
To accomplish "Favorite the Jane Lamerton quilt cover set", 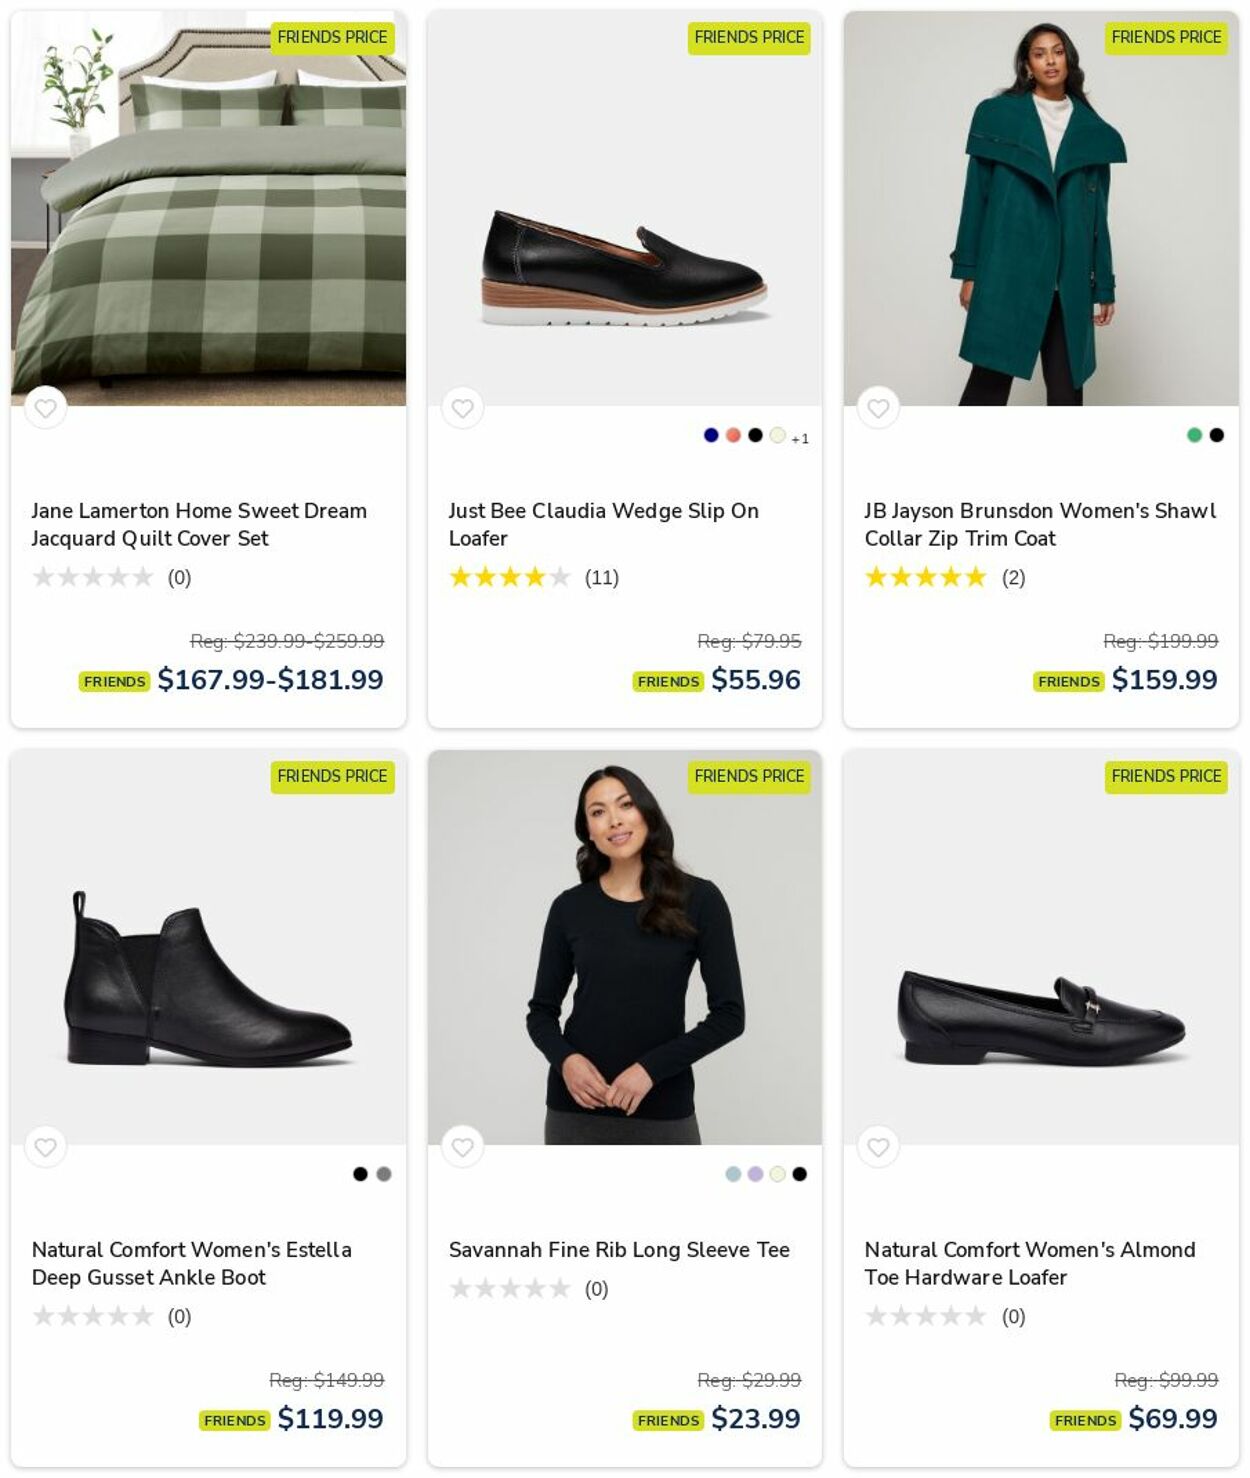I will [x=45, y=408].
